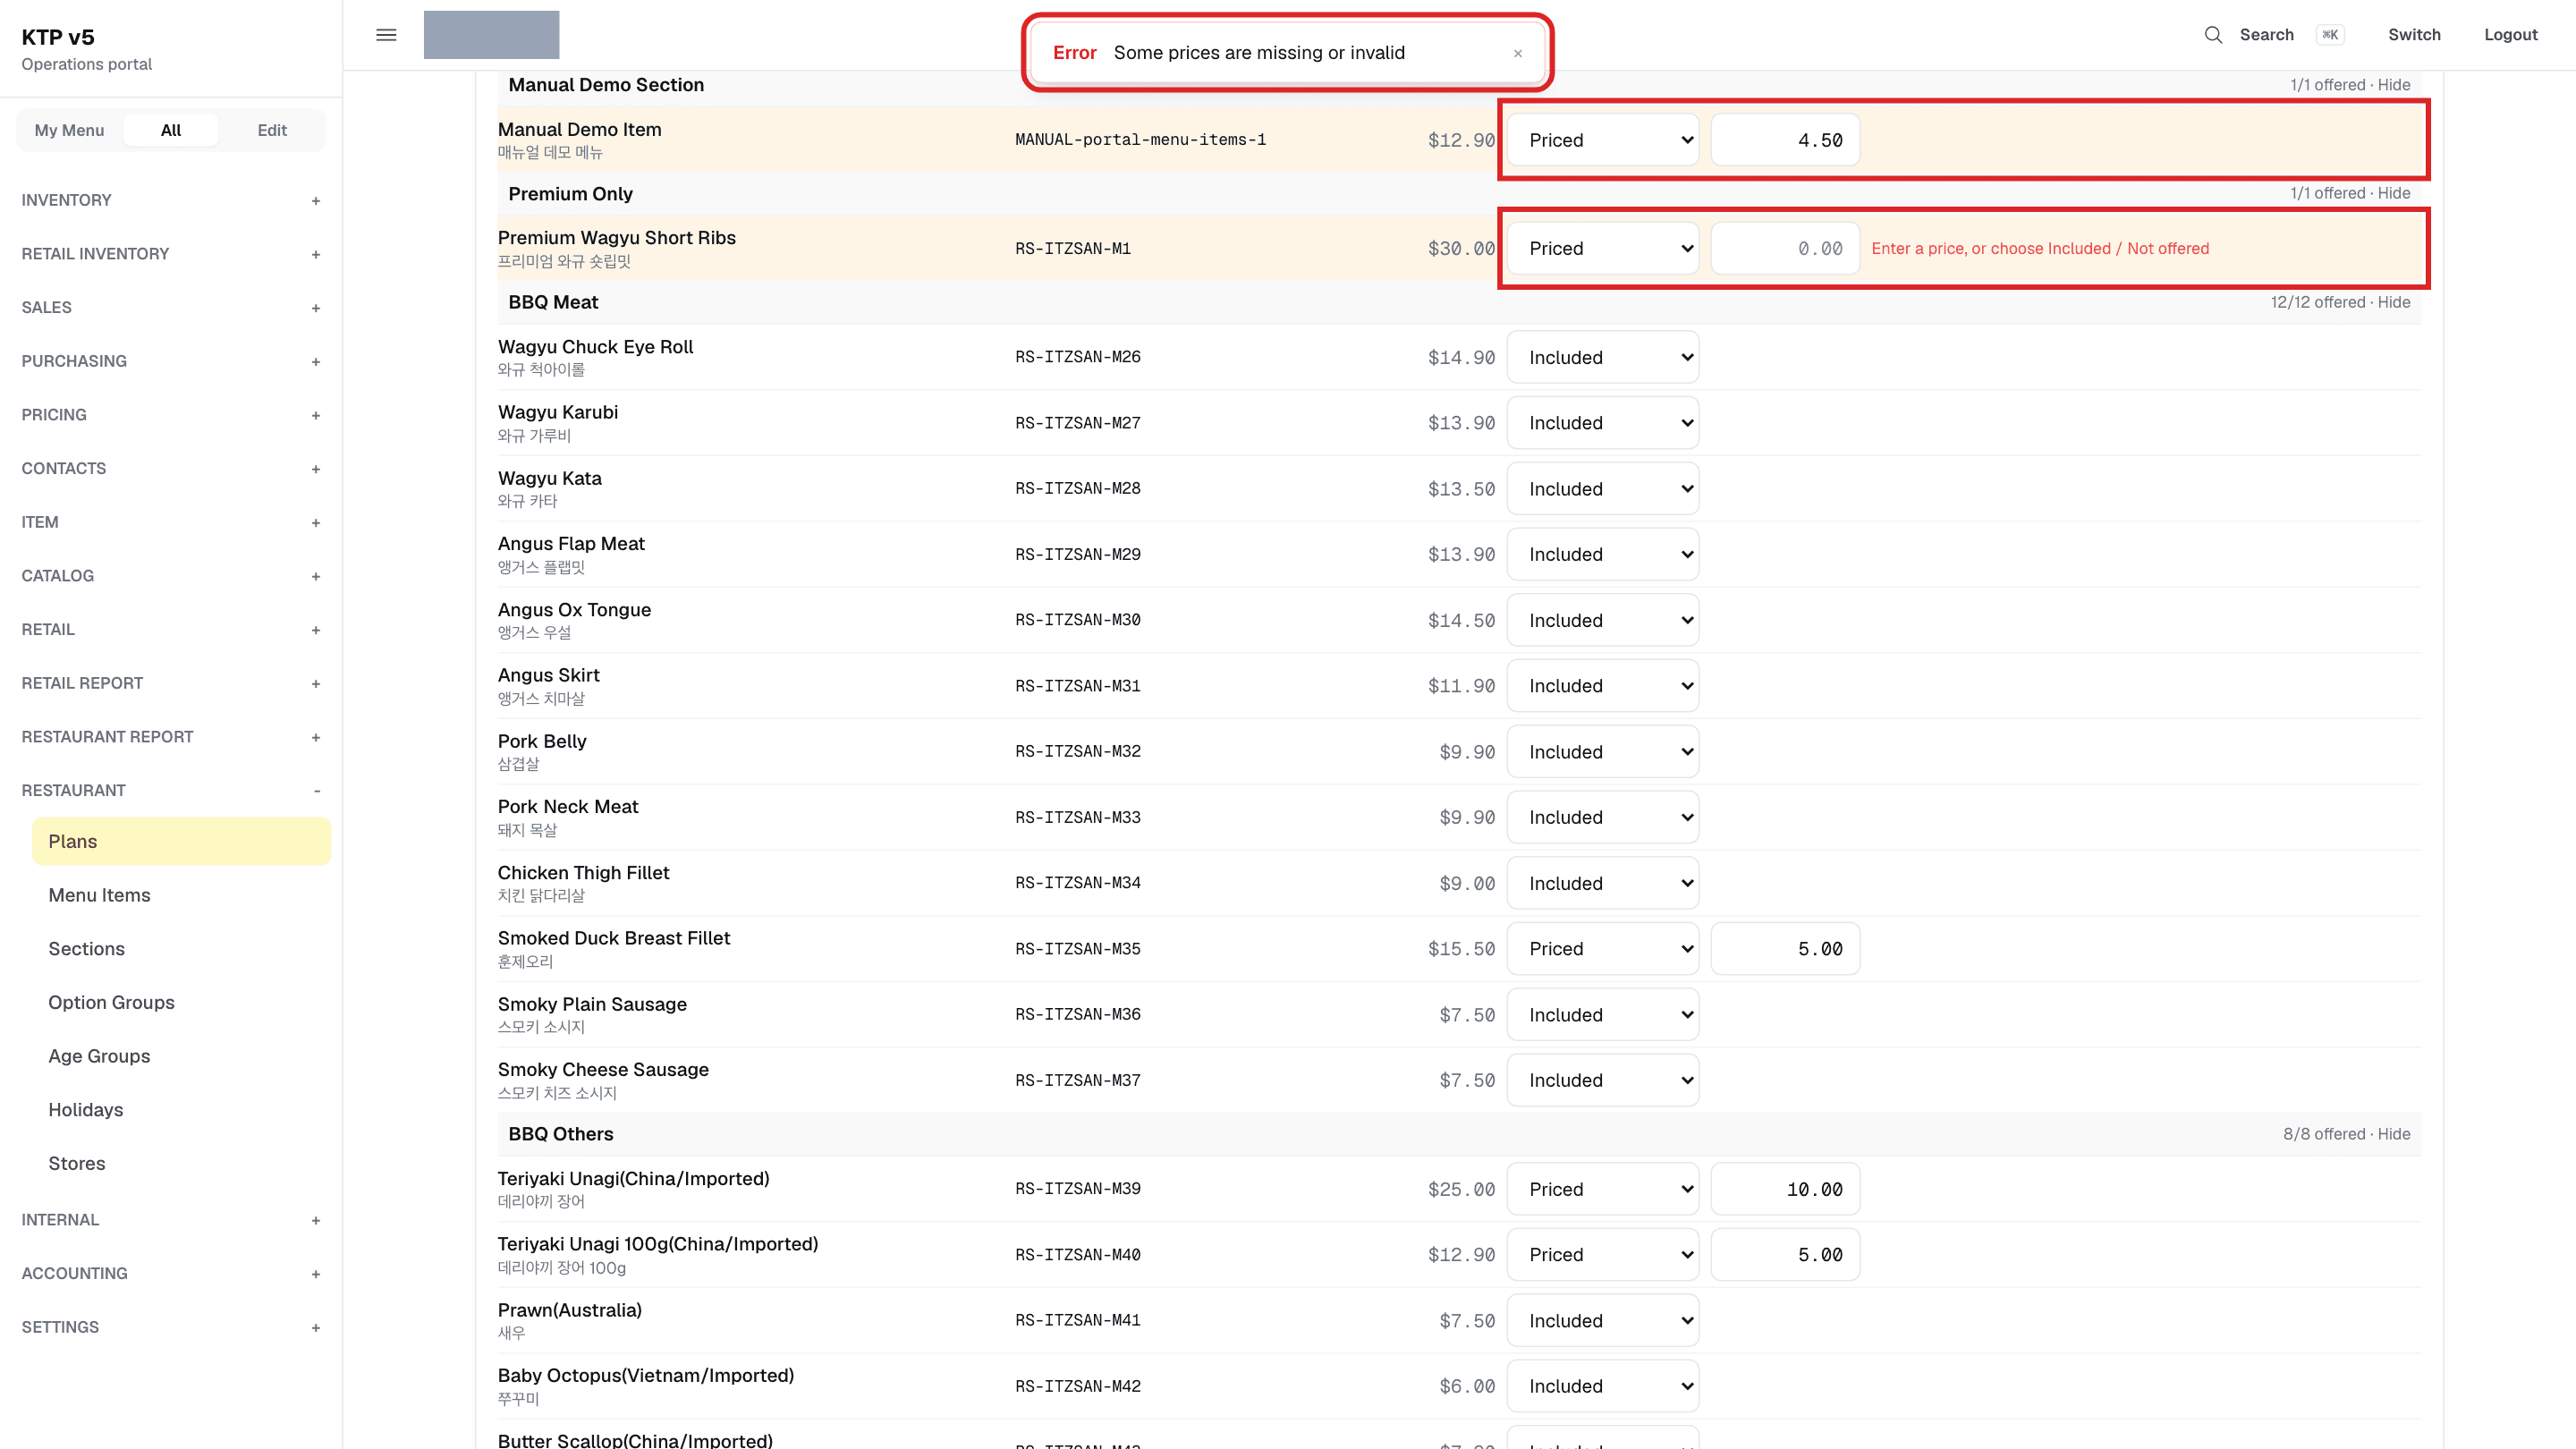Viewport: 2576px width, 1449px height.
Task: Open the Option Groups sidebar page
Action: click(x=111, y=1002)
